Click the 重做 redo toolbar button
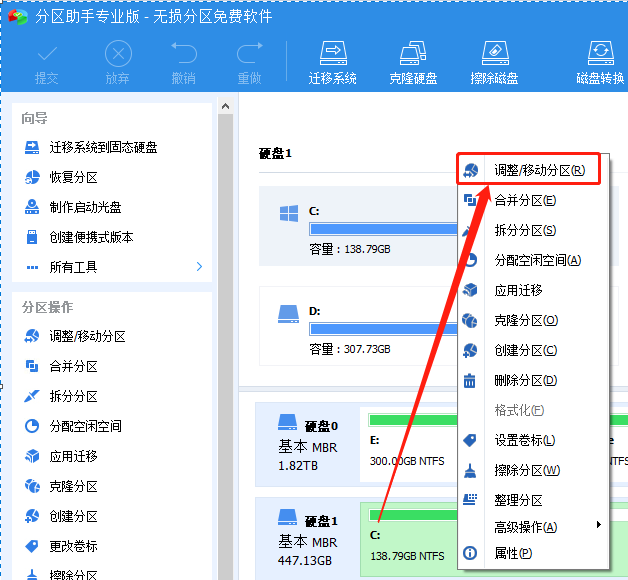 pyautogui.click(x=249, y=63)
